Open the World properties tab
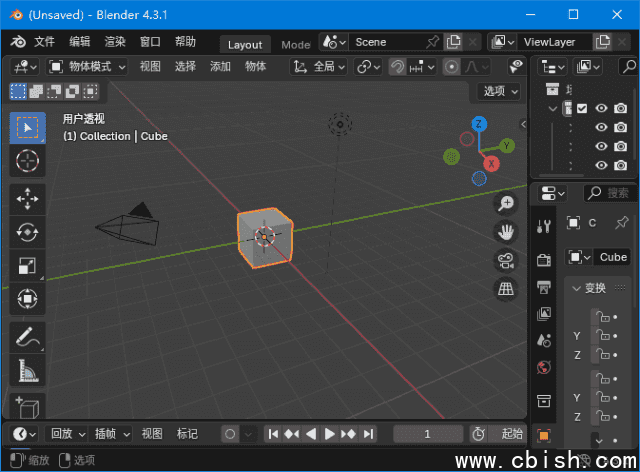 tap(544, 367)
